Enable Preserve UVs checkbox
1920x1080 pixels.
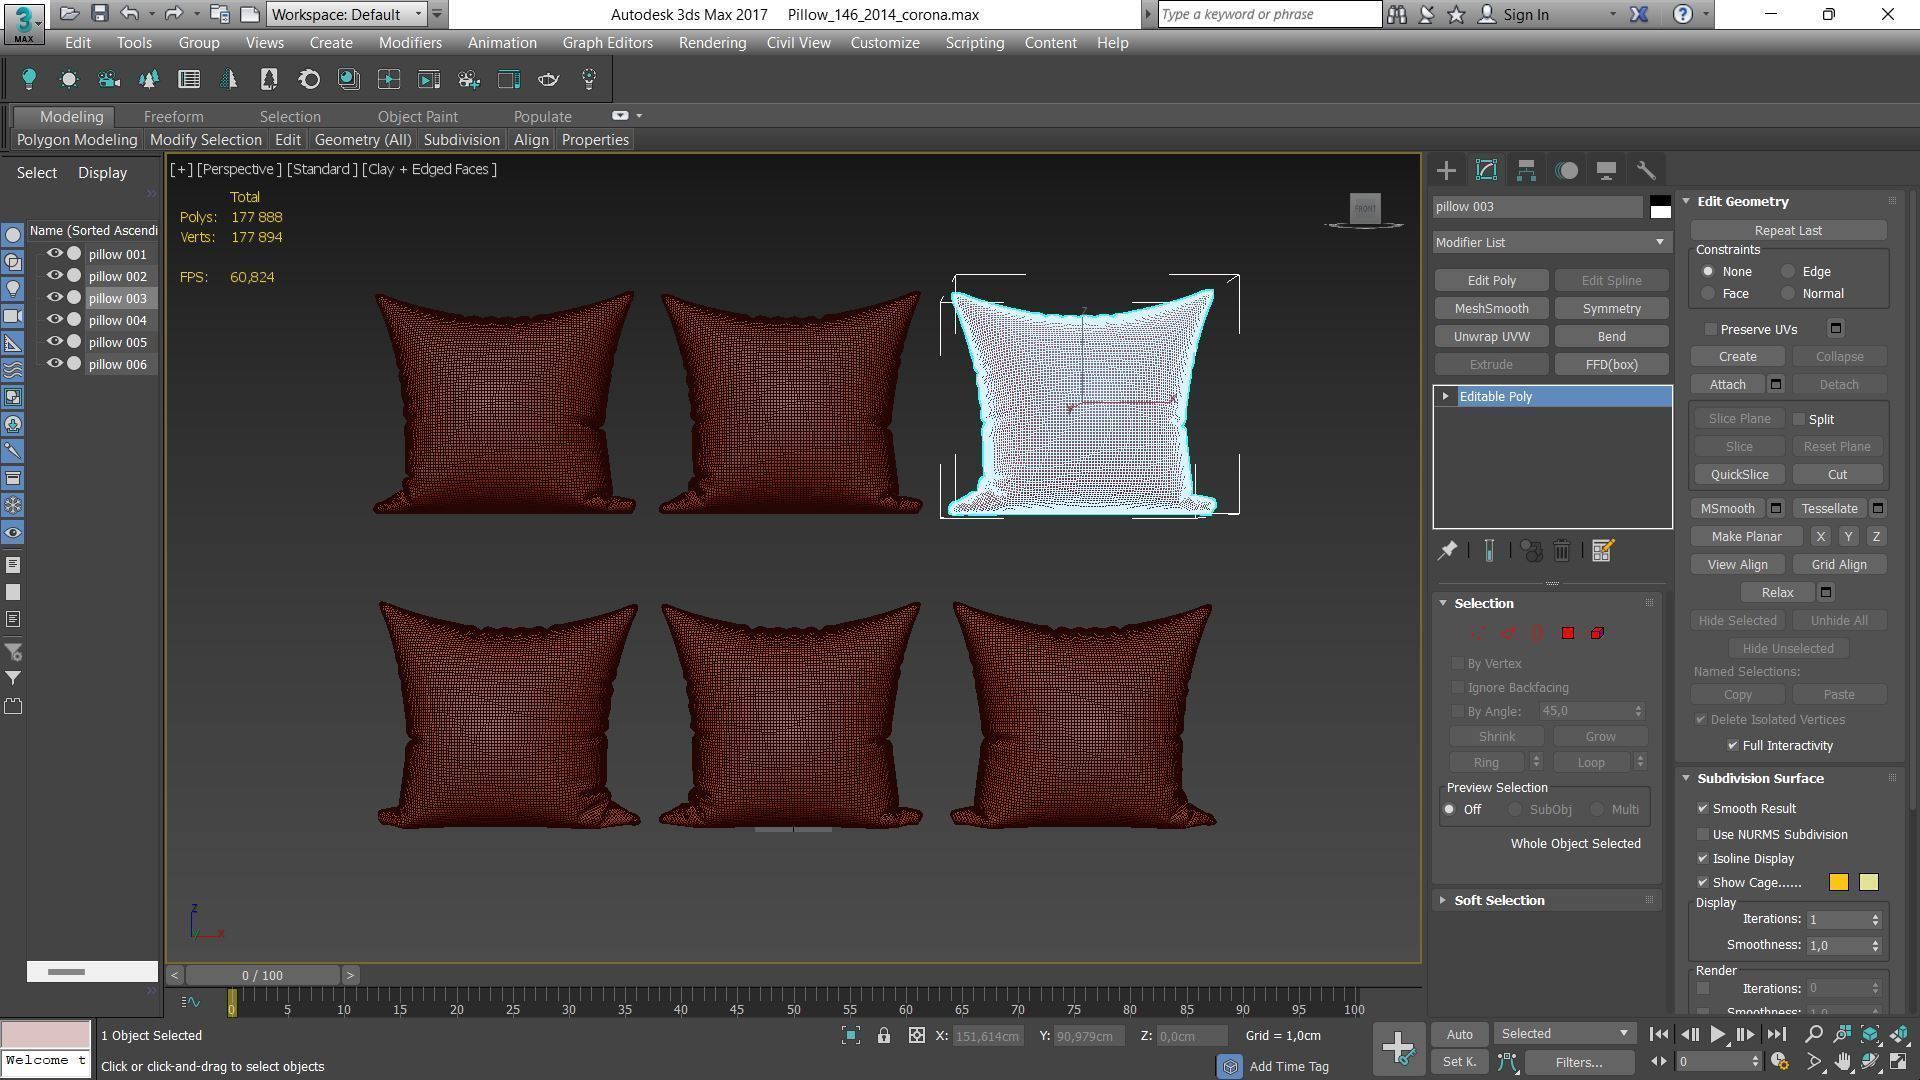coord(1711,329)
